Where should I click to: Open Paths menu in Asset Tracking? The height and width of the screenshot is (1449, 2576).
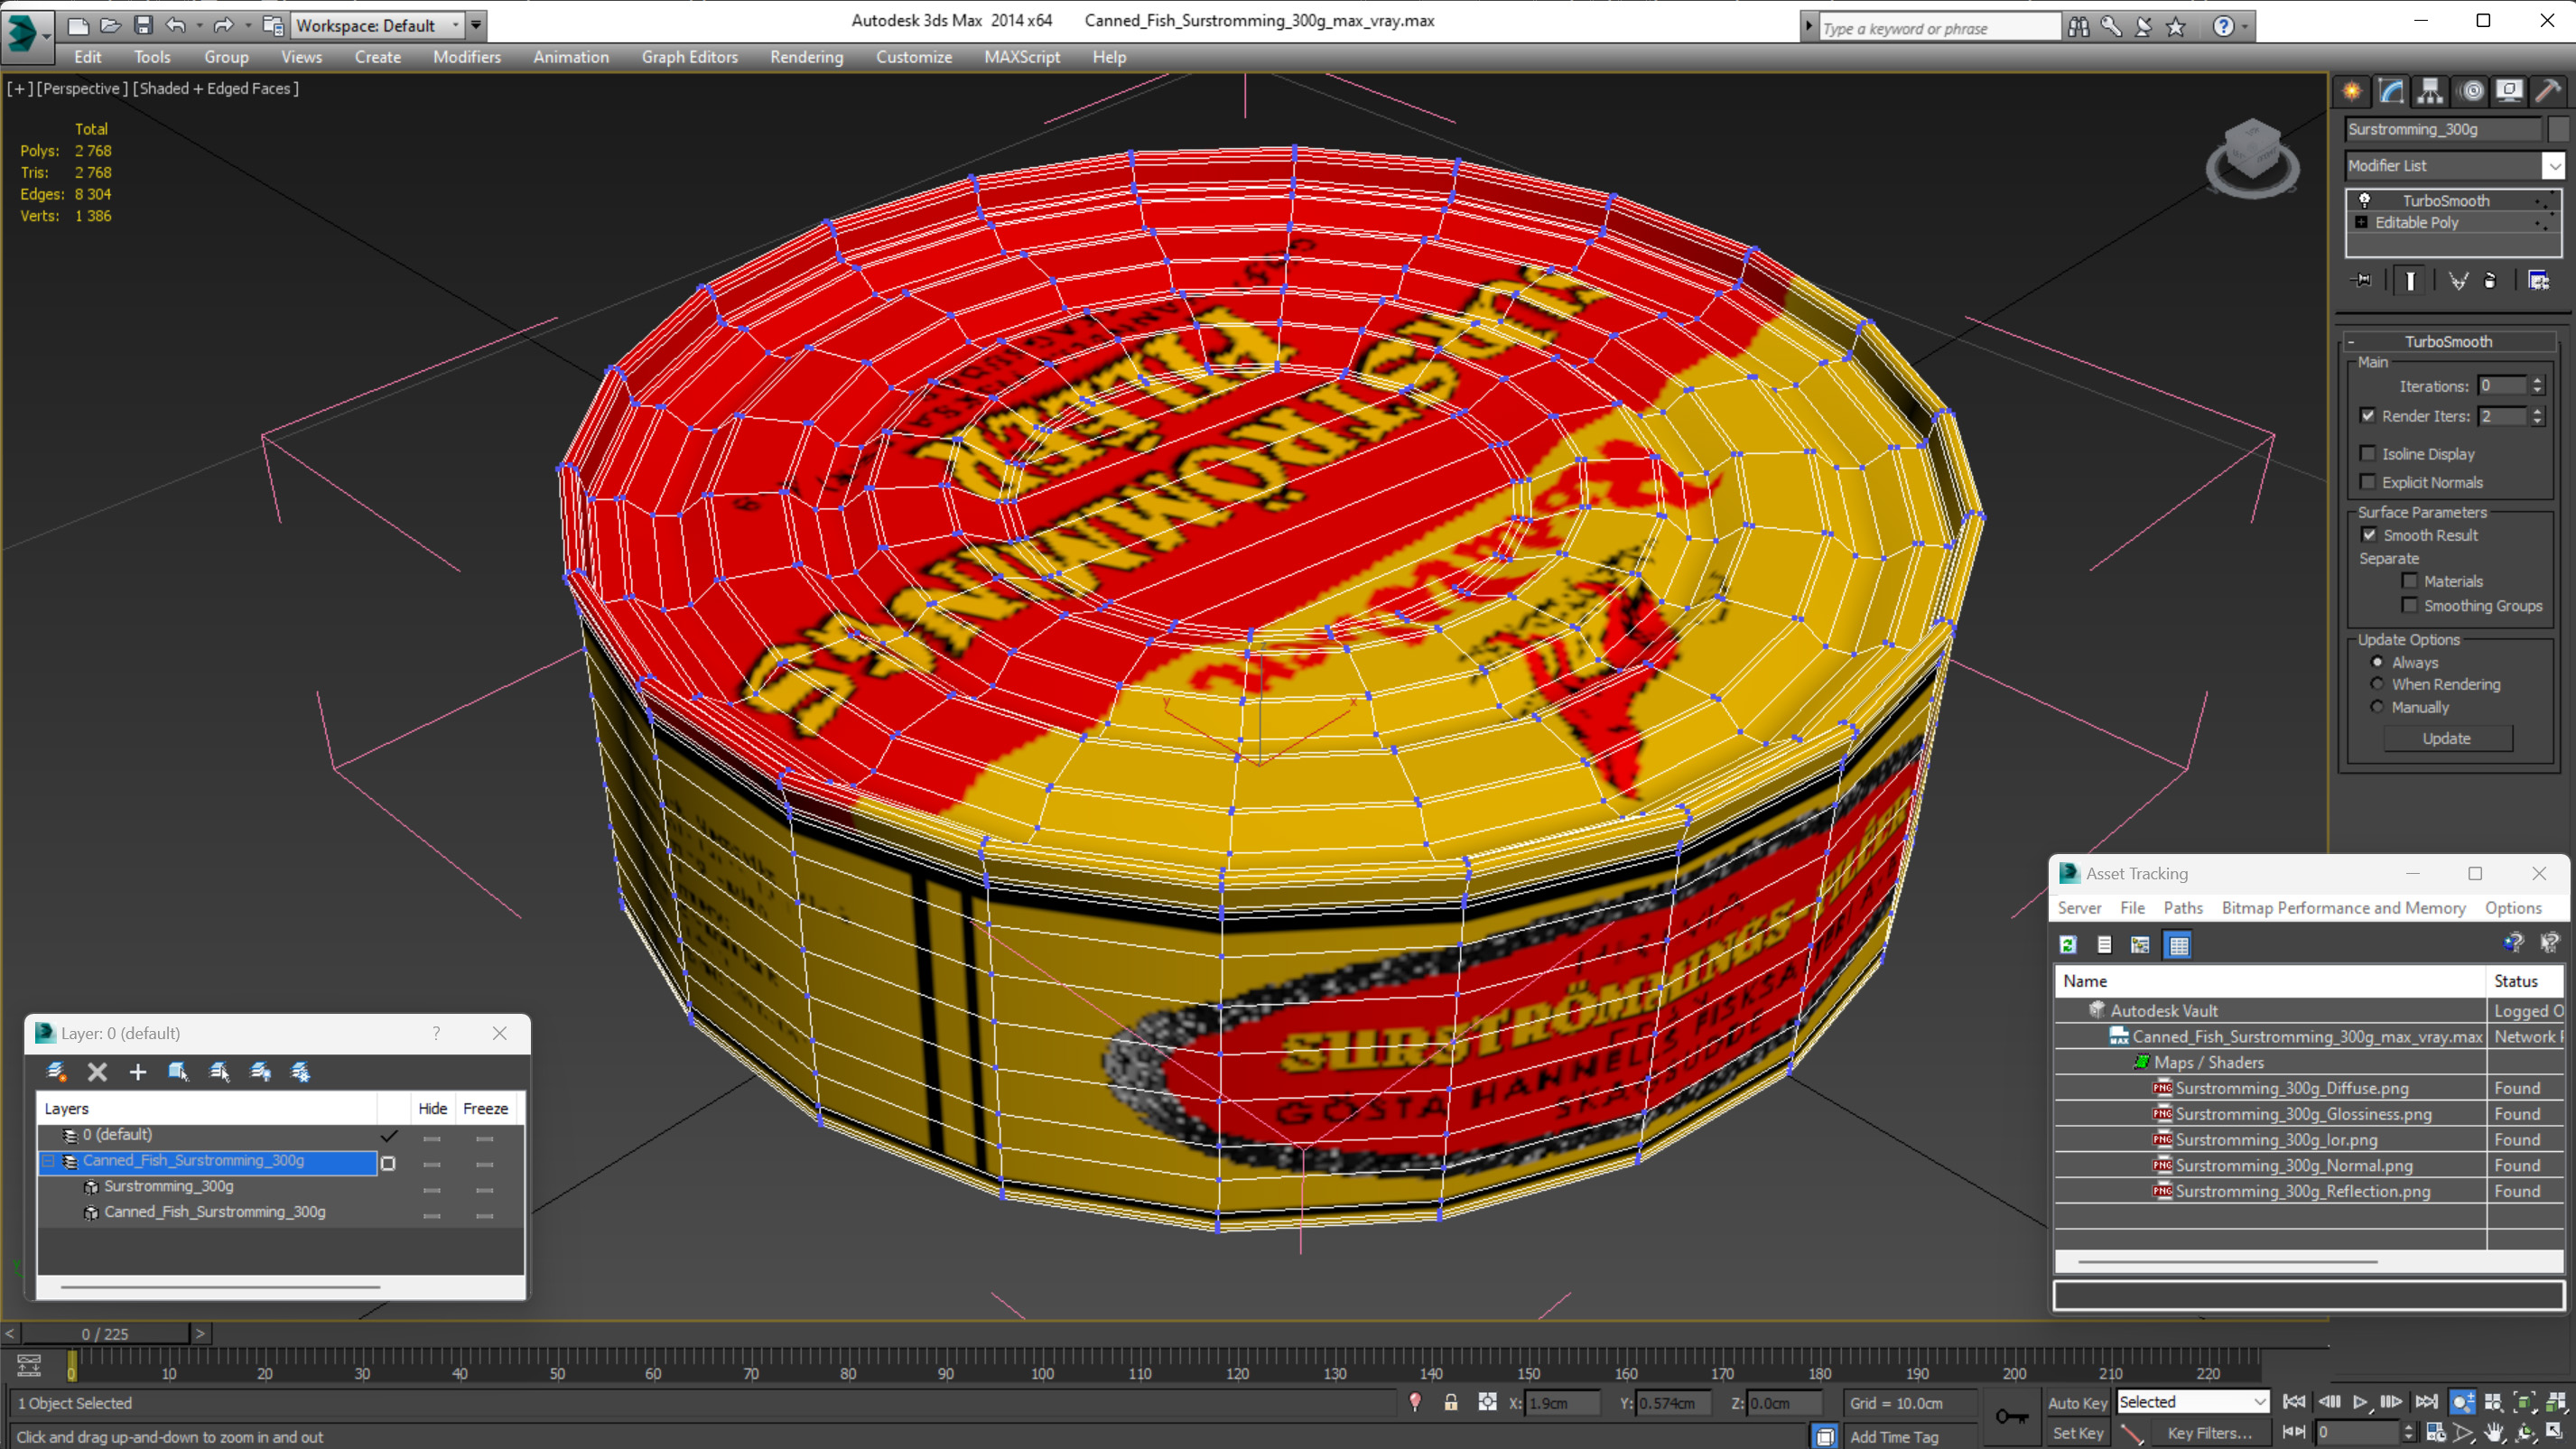point(2182,907)
